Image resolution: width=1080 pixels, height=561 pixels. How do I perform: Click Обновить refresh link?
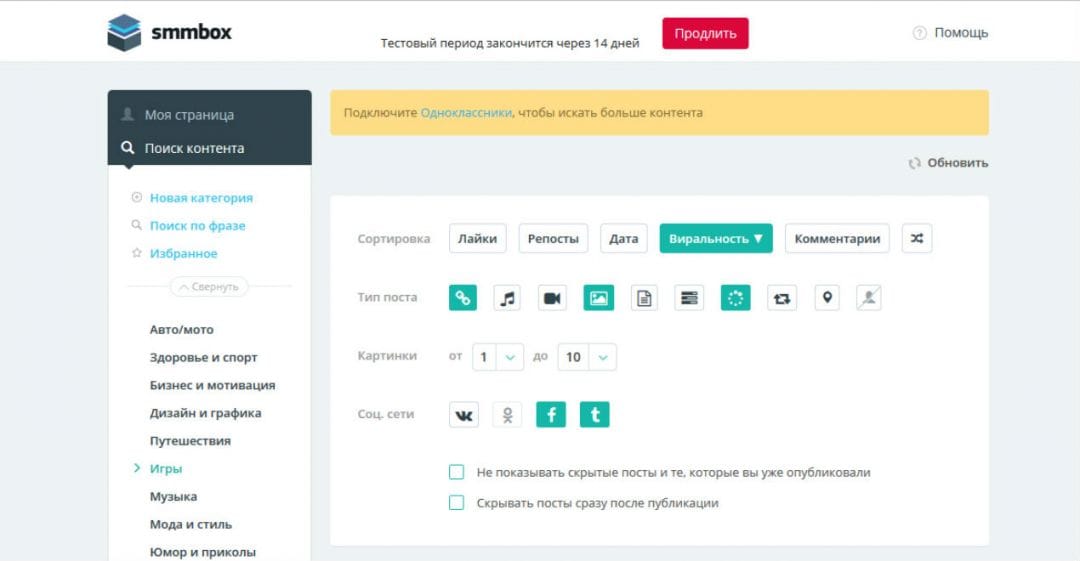(957, 163)
